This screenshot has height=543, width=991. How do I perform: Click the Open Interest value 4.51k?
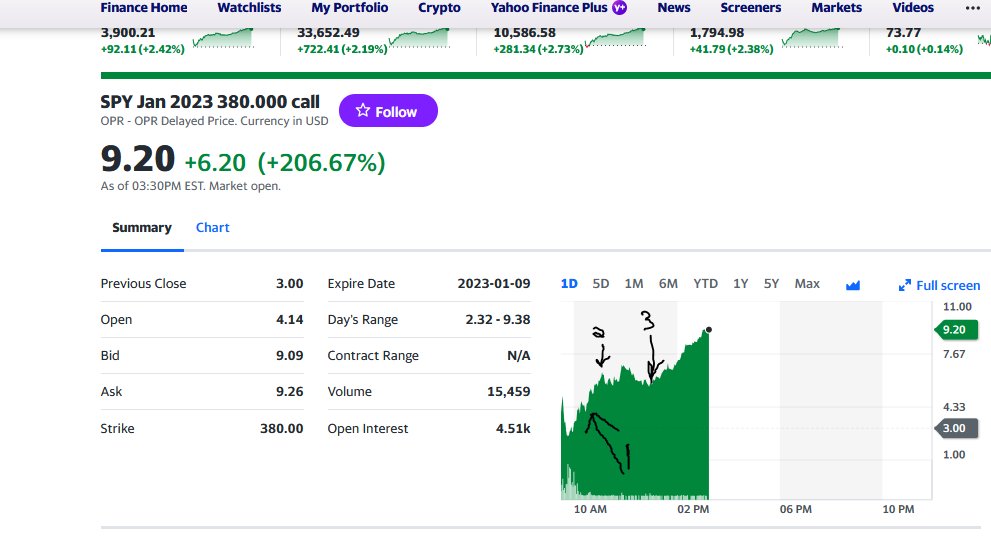513,429
